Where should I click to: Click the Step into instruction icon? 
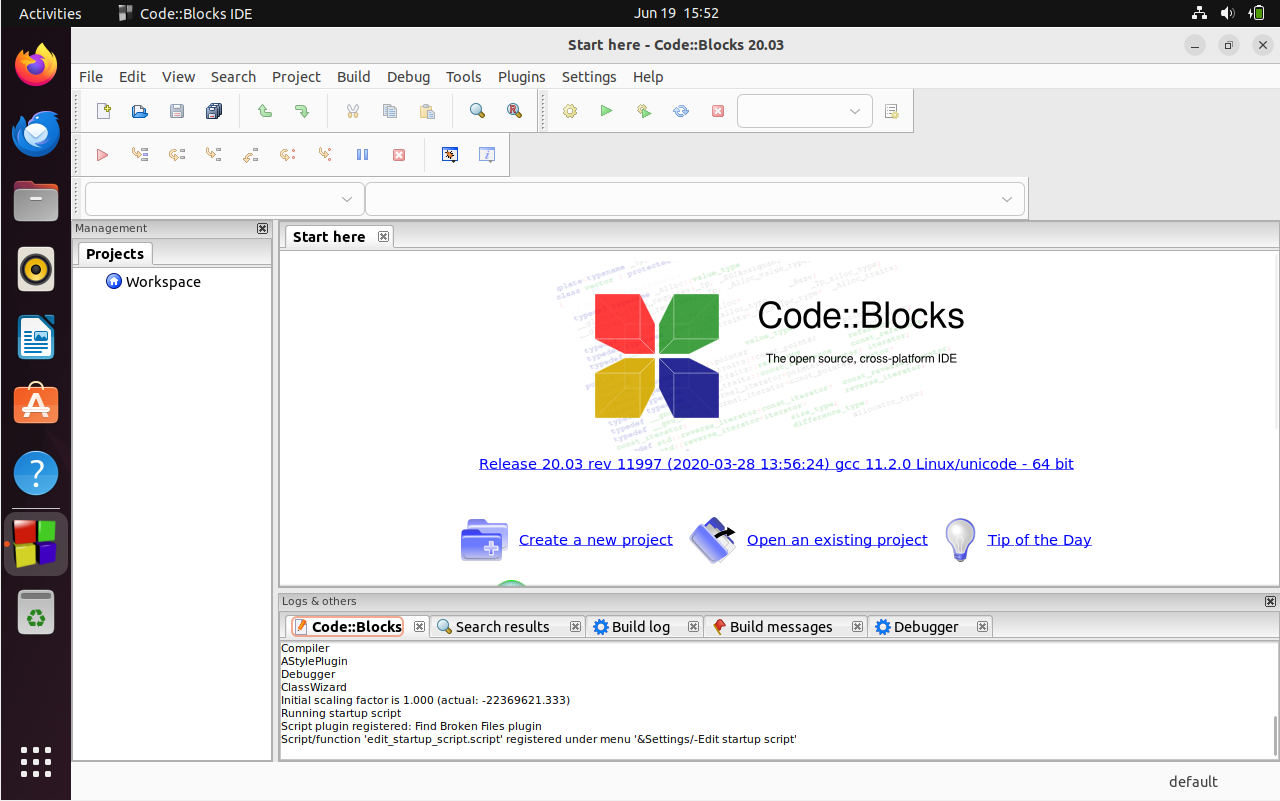click(325, 155)
